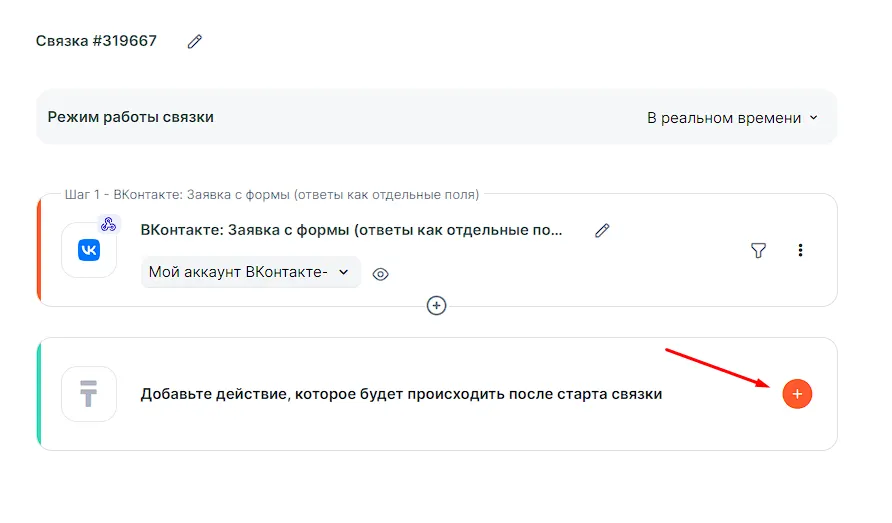This screenshot has height=523, width=892.
Task: Click the ВКонтакте: Заявка с формы step title
Action: (x=352, y=230)
